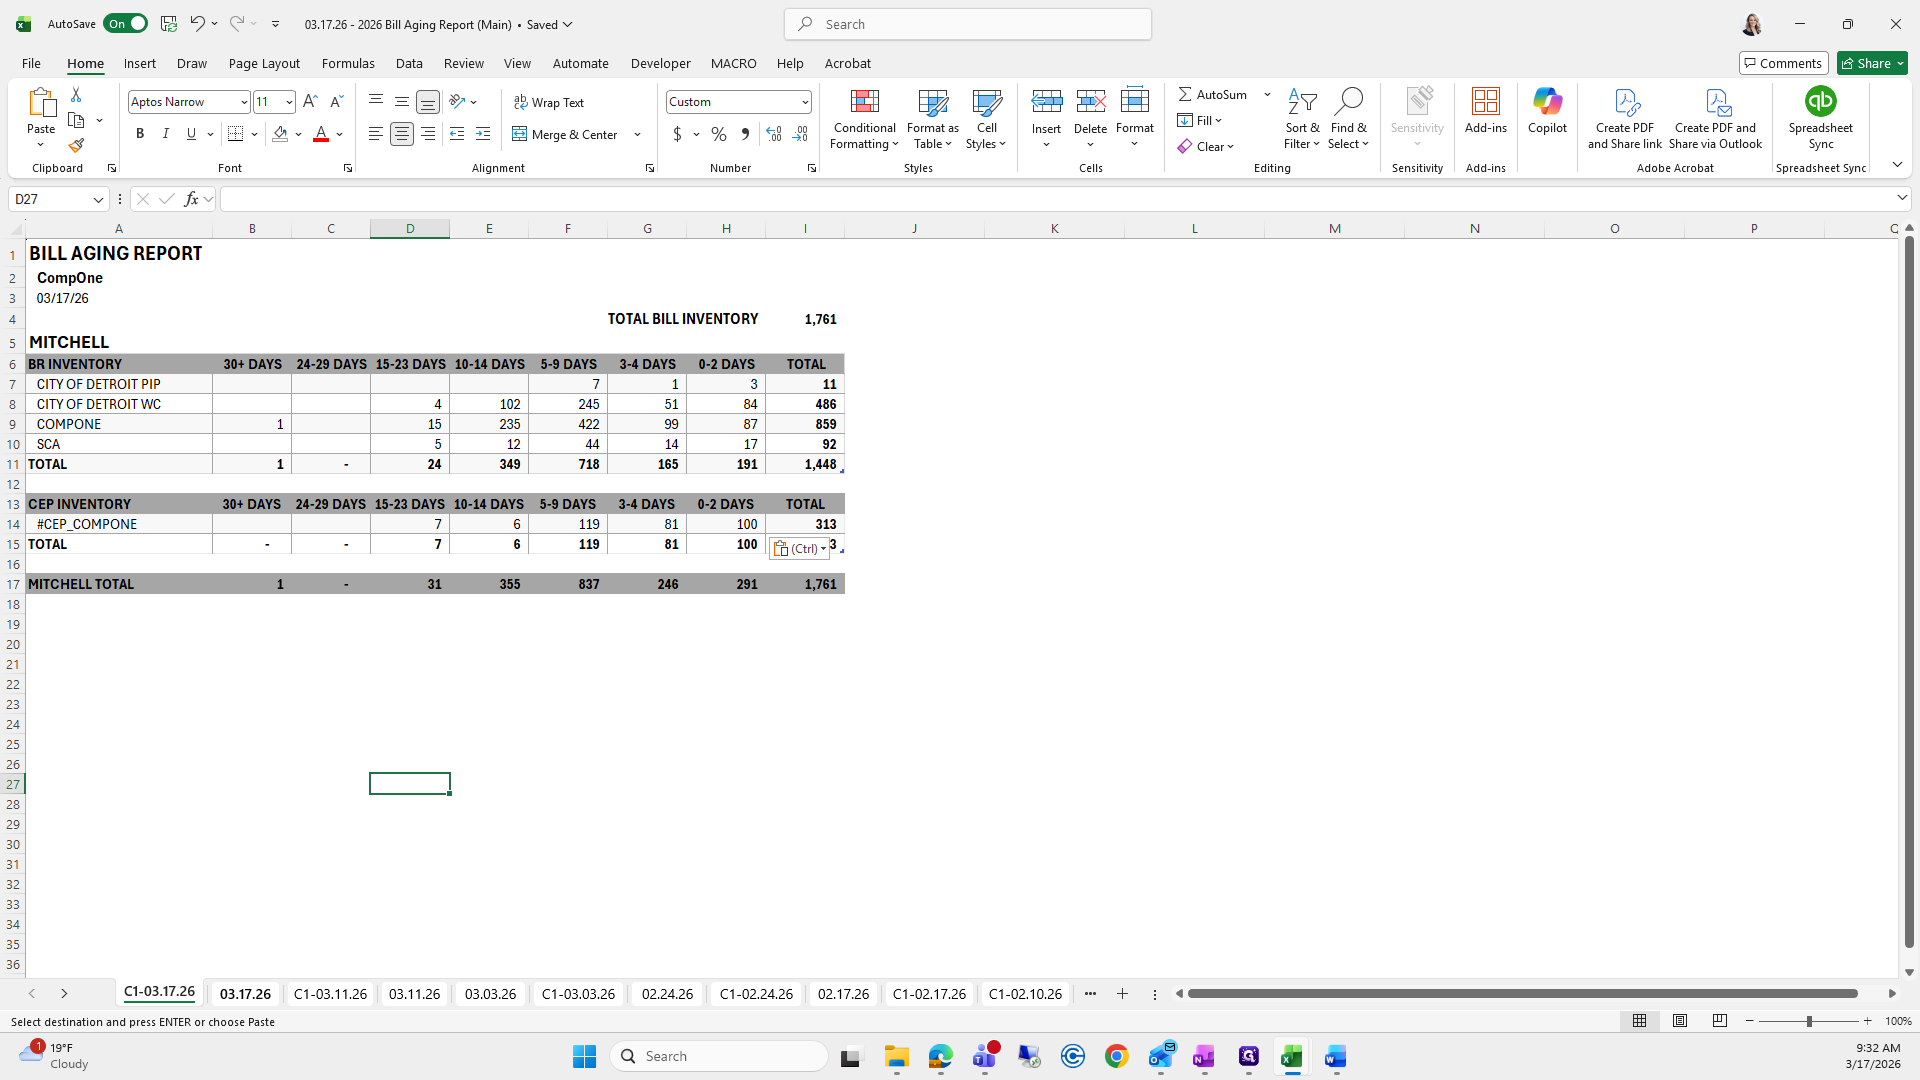Toggle Wrap Text for the cell
1920x1080 pixels.
click(x=549, y=102)
